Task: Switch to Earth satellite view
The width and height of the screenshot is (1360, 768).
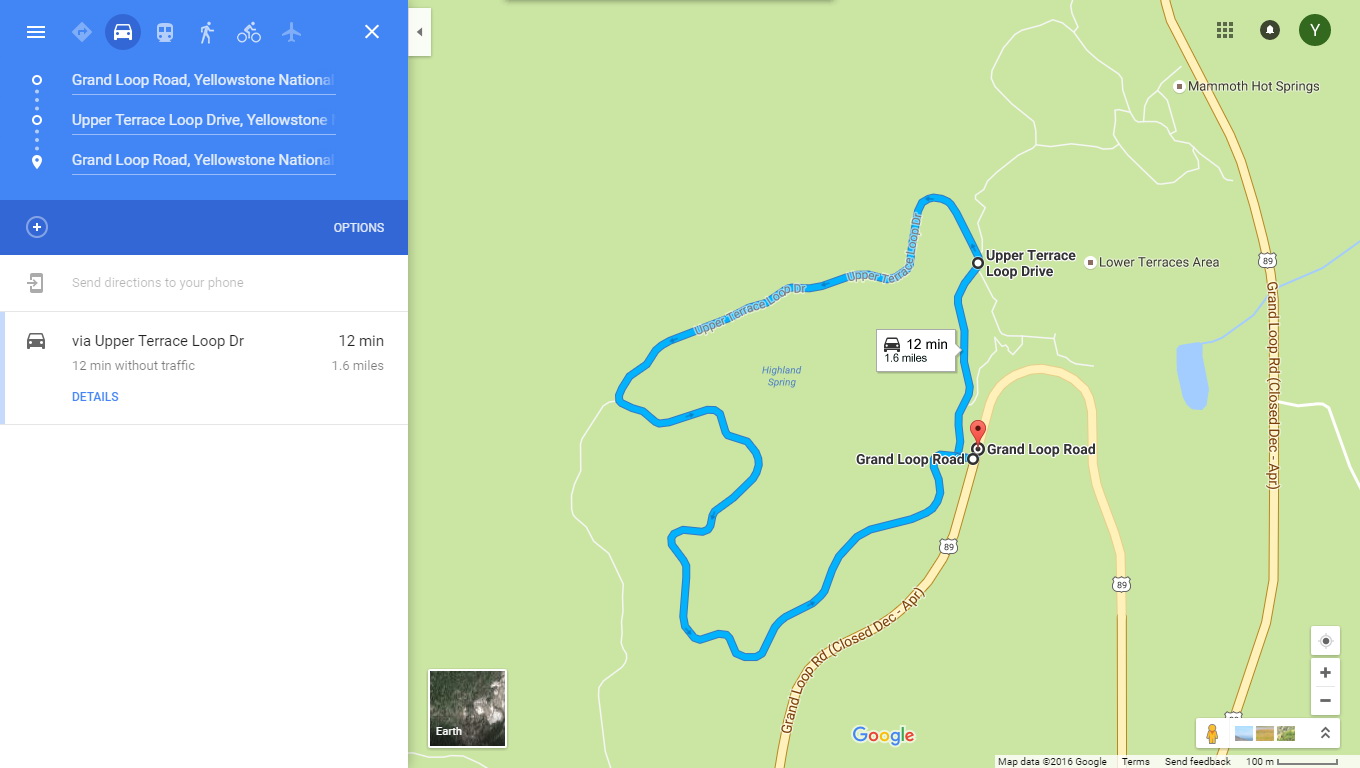Action: pos(467,709)
